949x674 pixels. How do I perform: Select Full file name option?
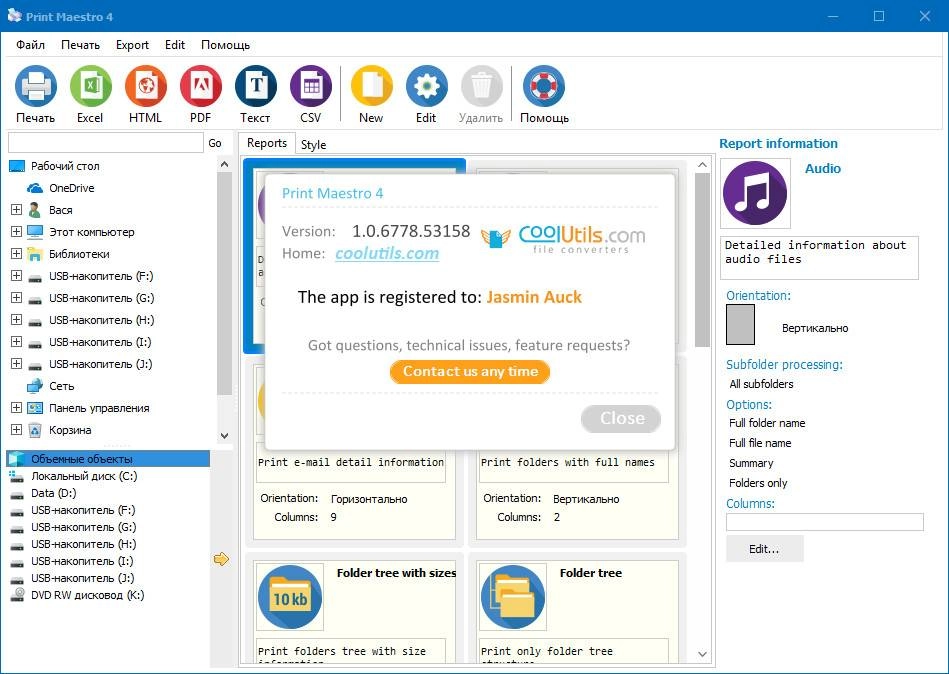coord(760,443)
